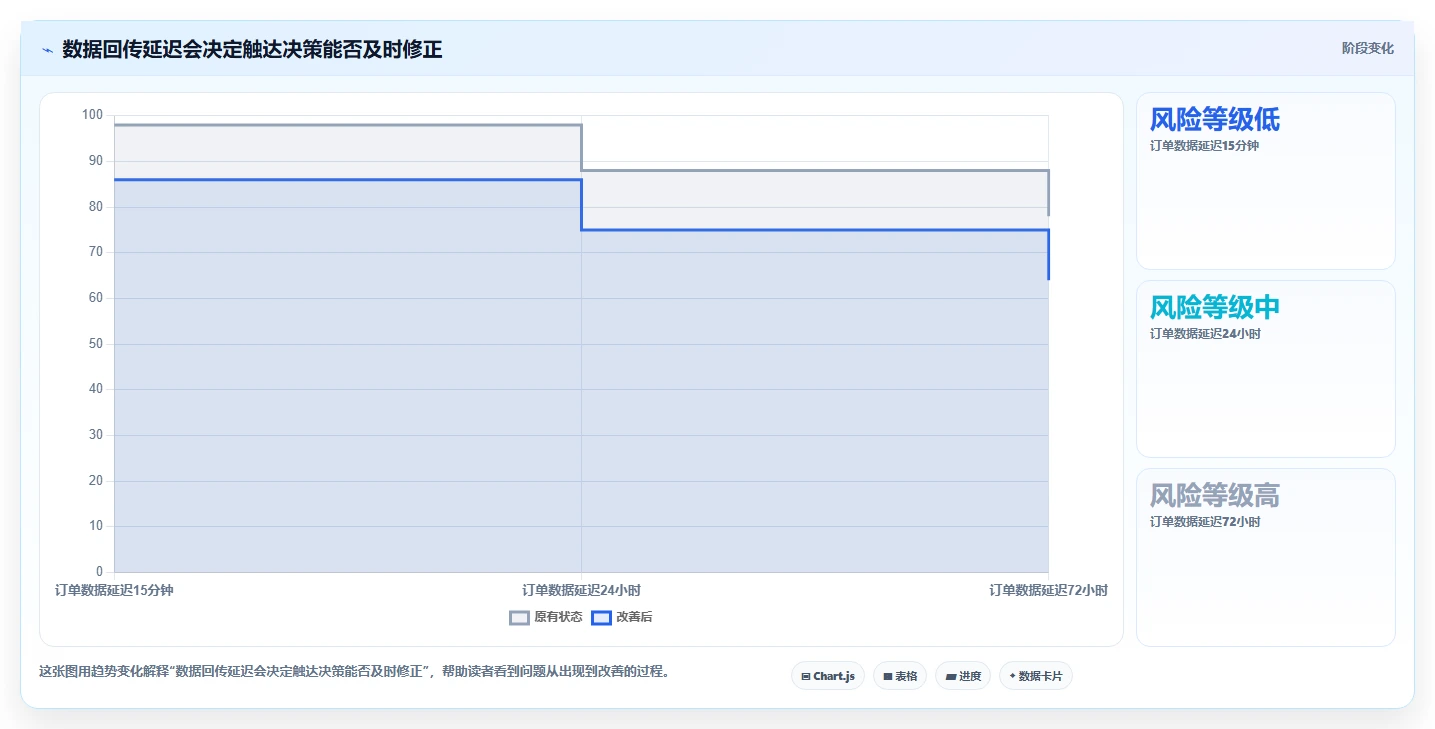Open the 风险等级高 card
Screen dimensions: 1435x729
pos(1266,557)
